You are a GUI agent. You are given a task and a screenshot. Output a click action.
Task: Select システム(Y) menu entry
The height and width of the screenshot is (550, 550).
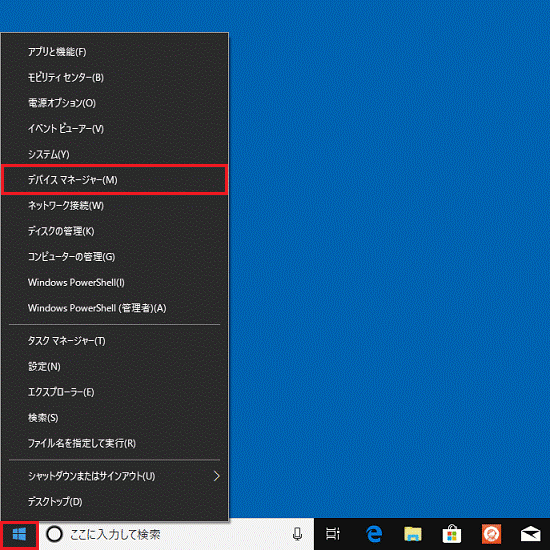115,155
